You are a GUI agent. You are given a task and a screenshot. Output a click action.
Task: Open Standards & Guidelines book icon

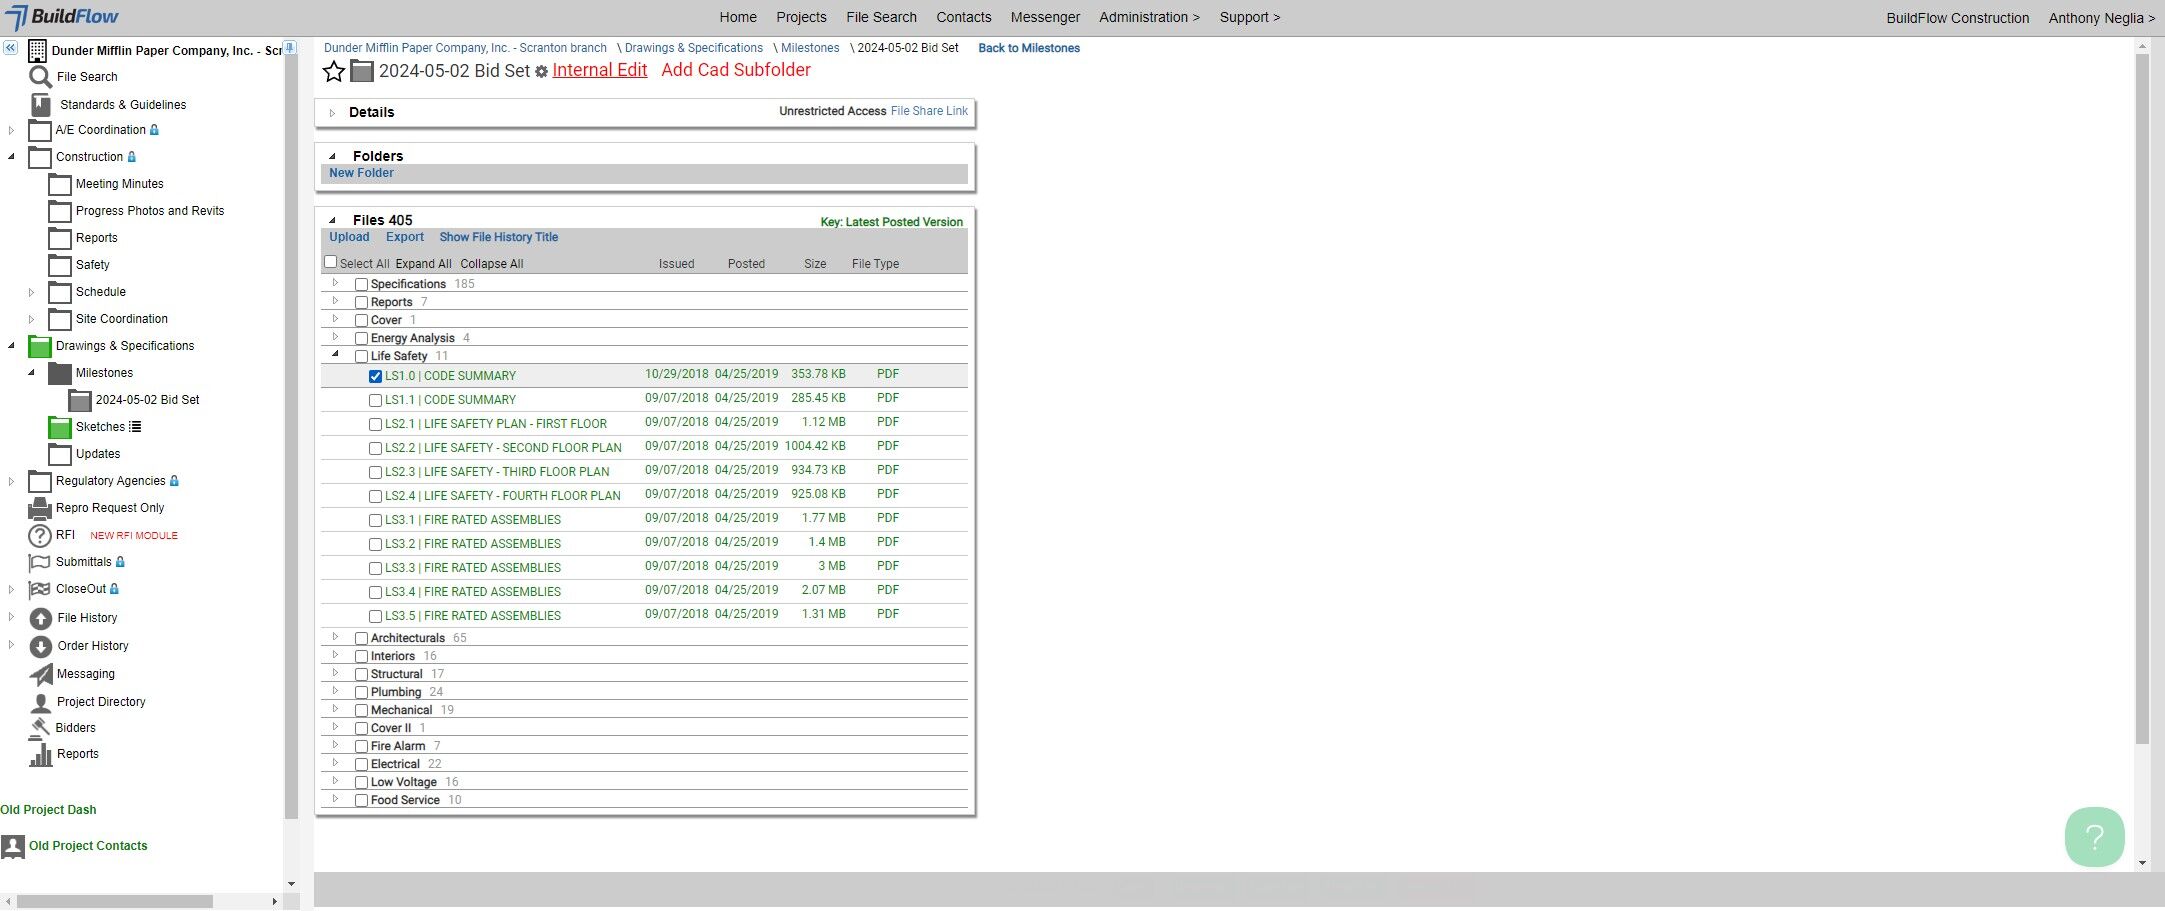click(40, 104)
